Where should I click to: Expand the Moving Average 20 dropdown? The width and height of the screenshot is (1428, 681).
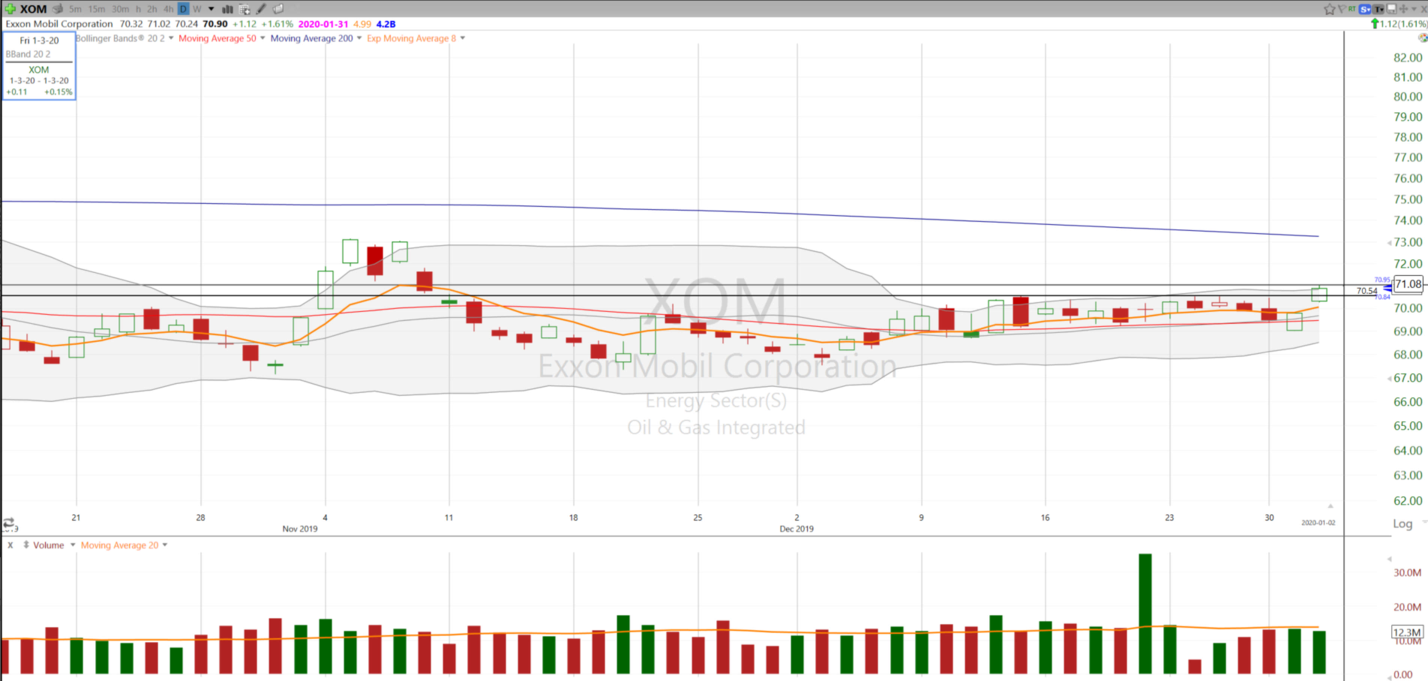(x=164, y=545)
